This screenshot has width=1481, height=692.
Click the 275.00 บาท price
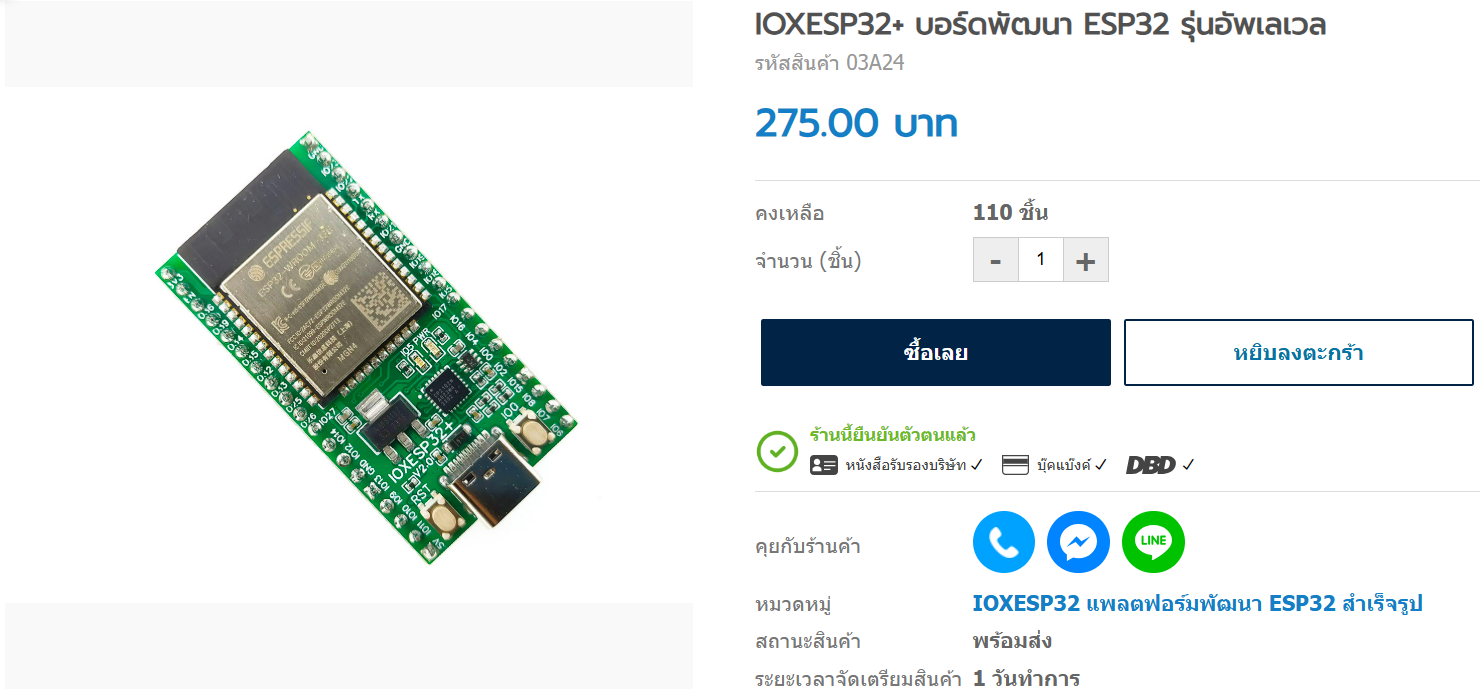pyautogui.click(x=856, y=124)
